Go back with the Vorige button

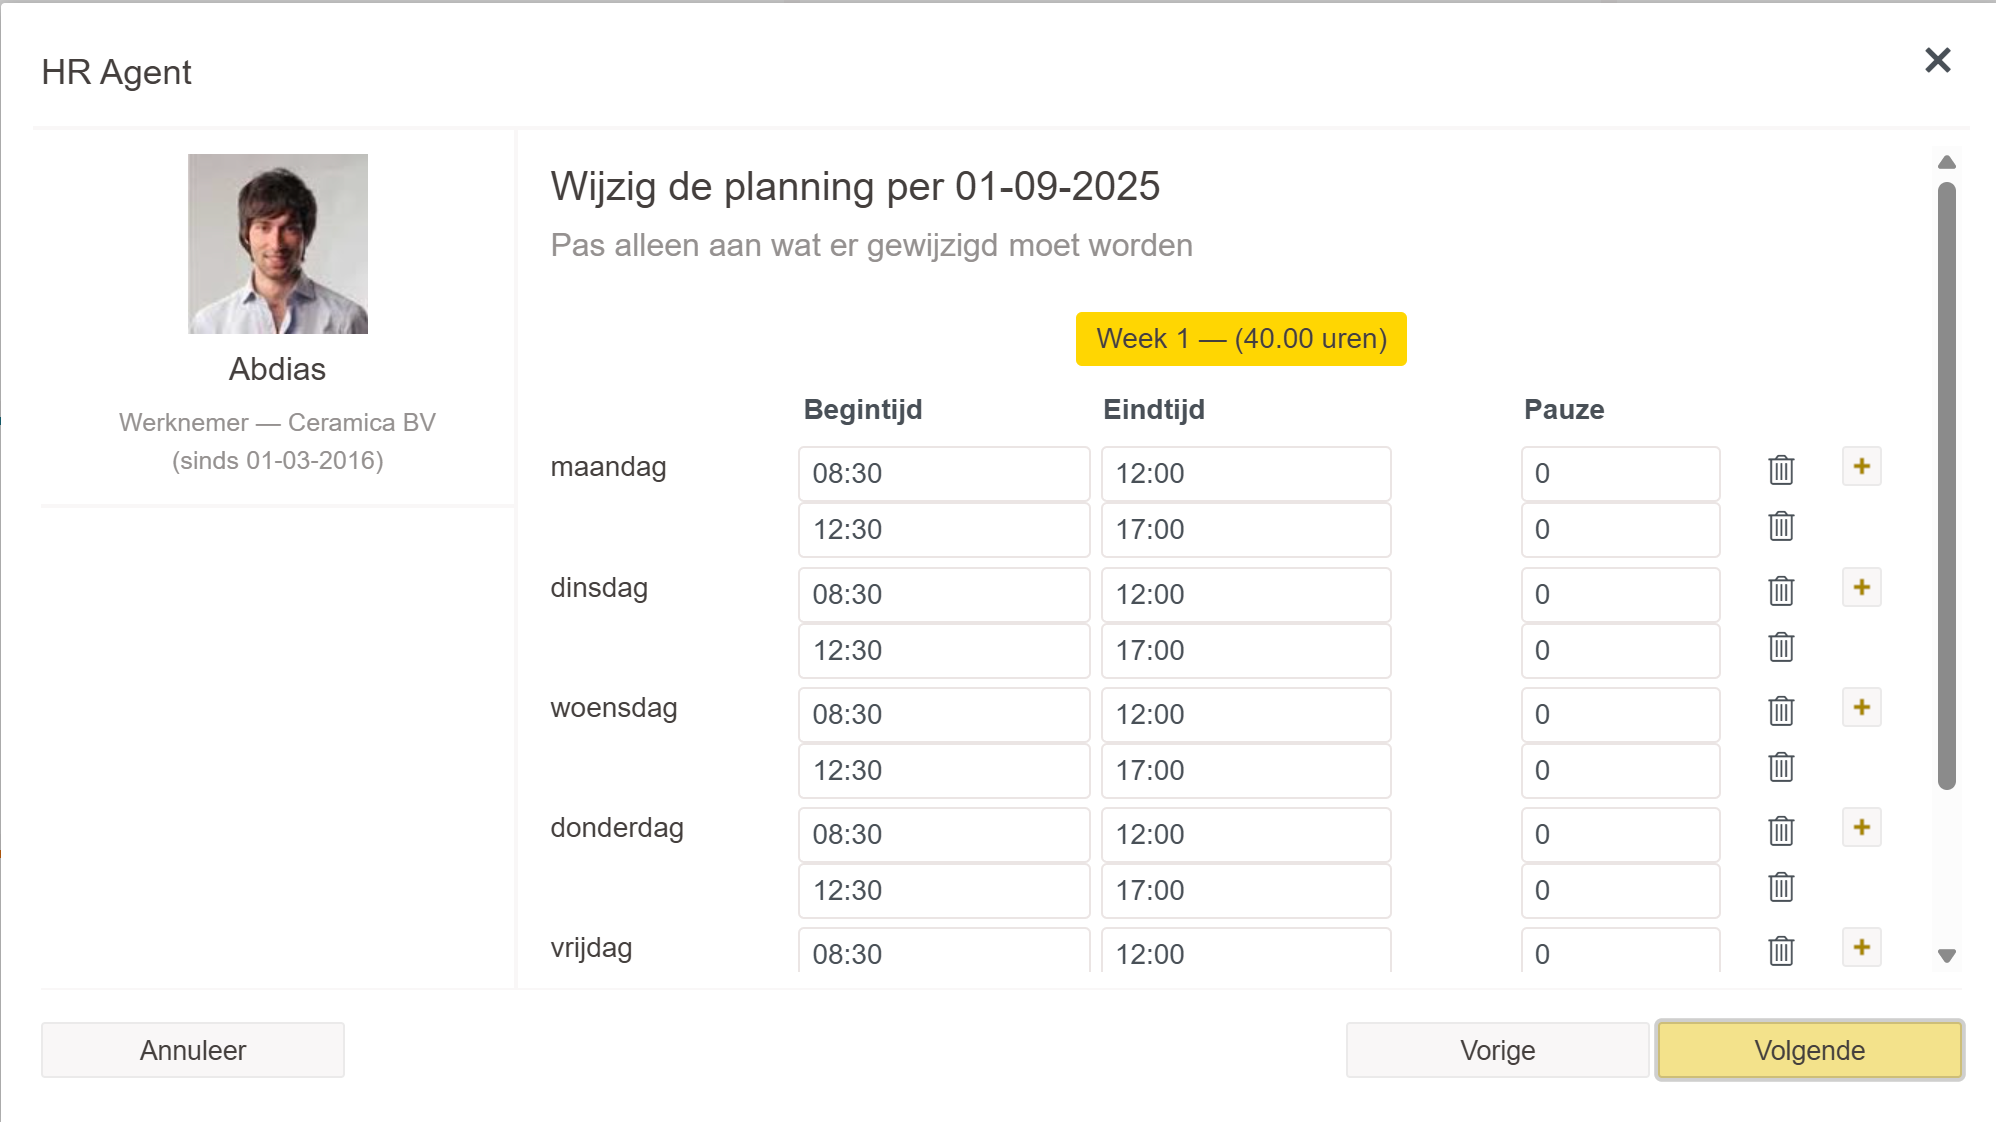1497,1050
